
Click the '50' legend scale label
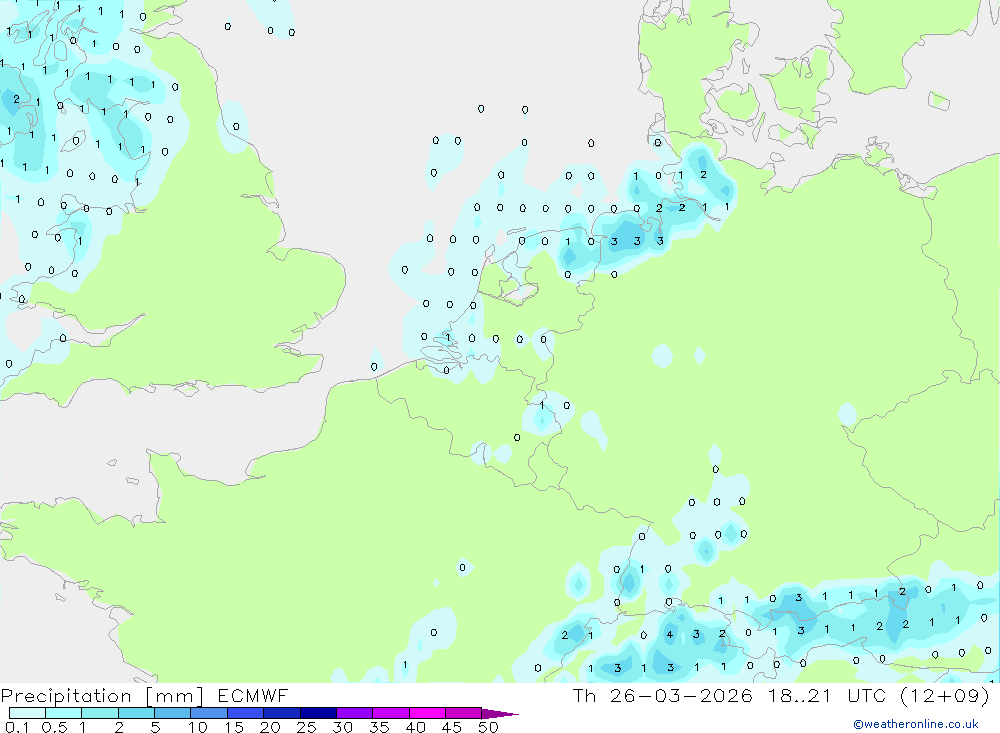488,727
